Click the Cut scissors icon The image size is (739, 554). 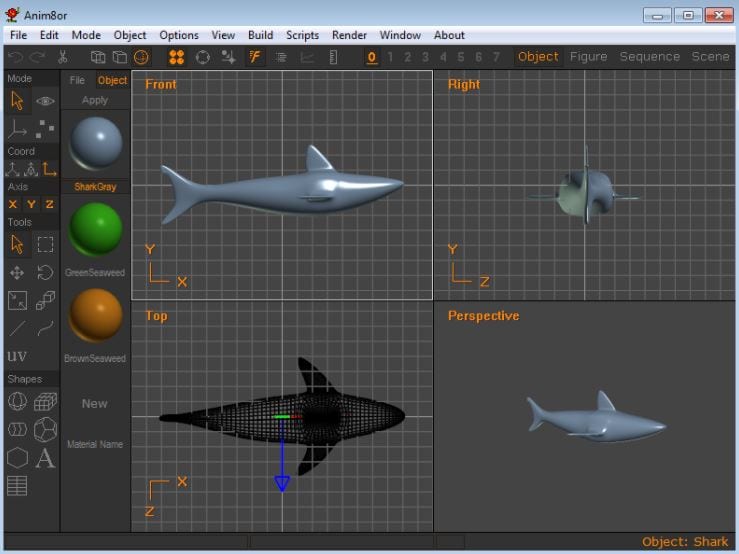[62, 57]
